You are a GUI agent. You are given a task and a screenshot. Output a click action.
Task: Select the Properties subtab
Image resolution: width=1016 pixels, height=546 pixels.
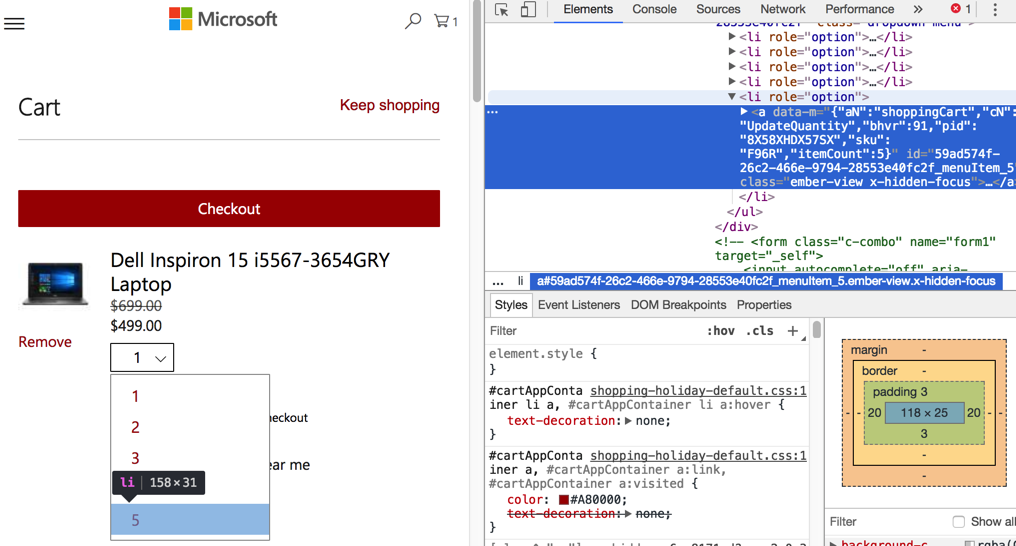(x=764, y=305)
